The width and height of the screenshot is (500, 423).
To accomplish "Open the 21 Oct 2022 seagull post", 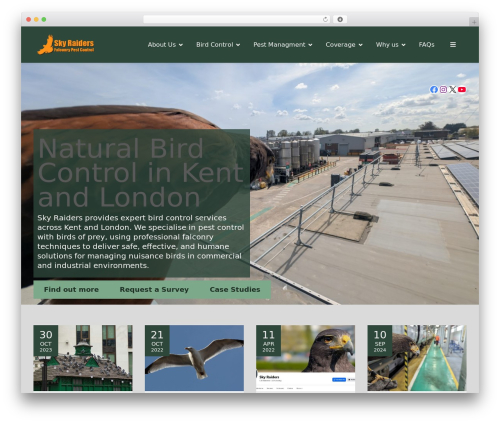I will point(194,358).
